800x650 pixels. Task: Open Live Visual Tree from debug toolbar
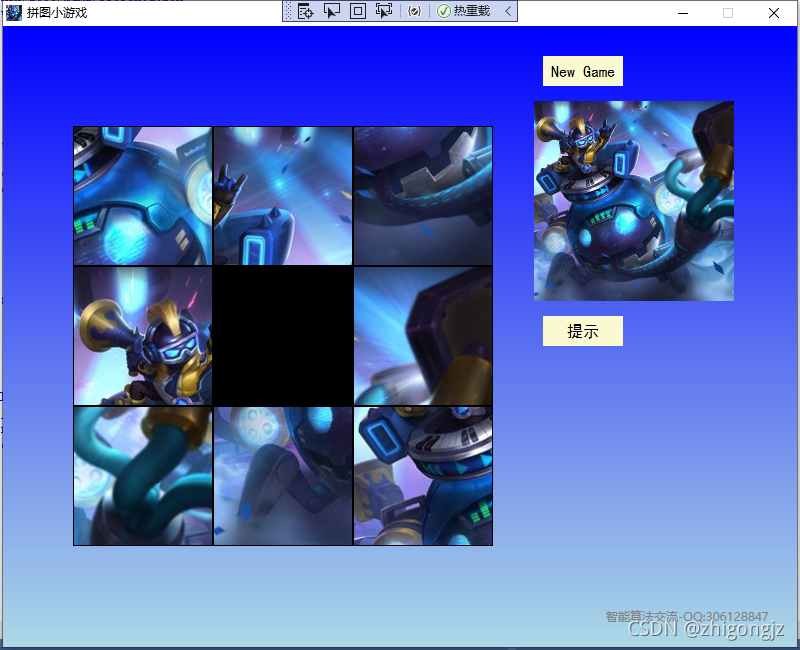pos(305,11)
